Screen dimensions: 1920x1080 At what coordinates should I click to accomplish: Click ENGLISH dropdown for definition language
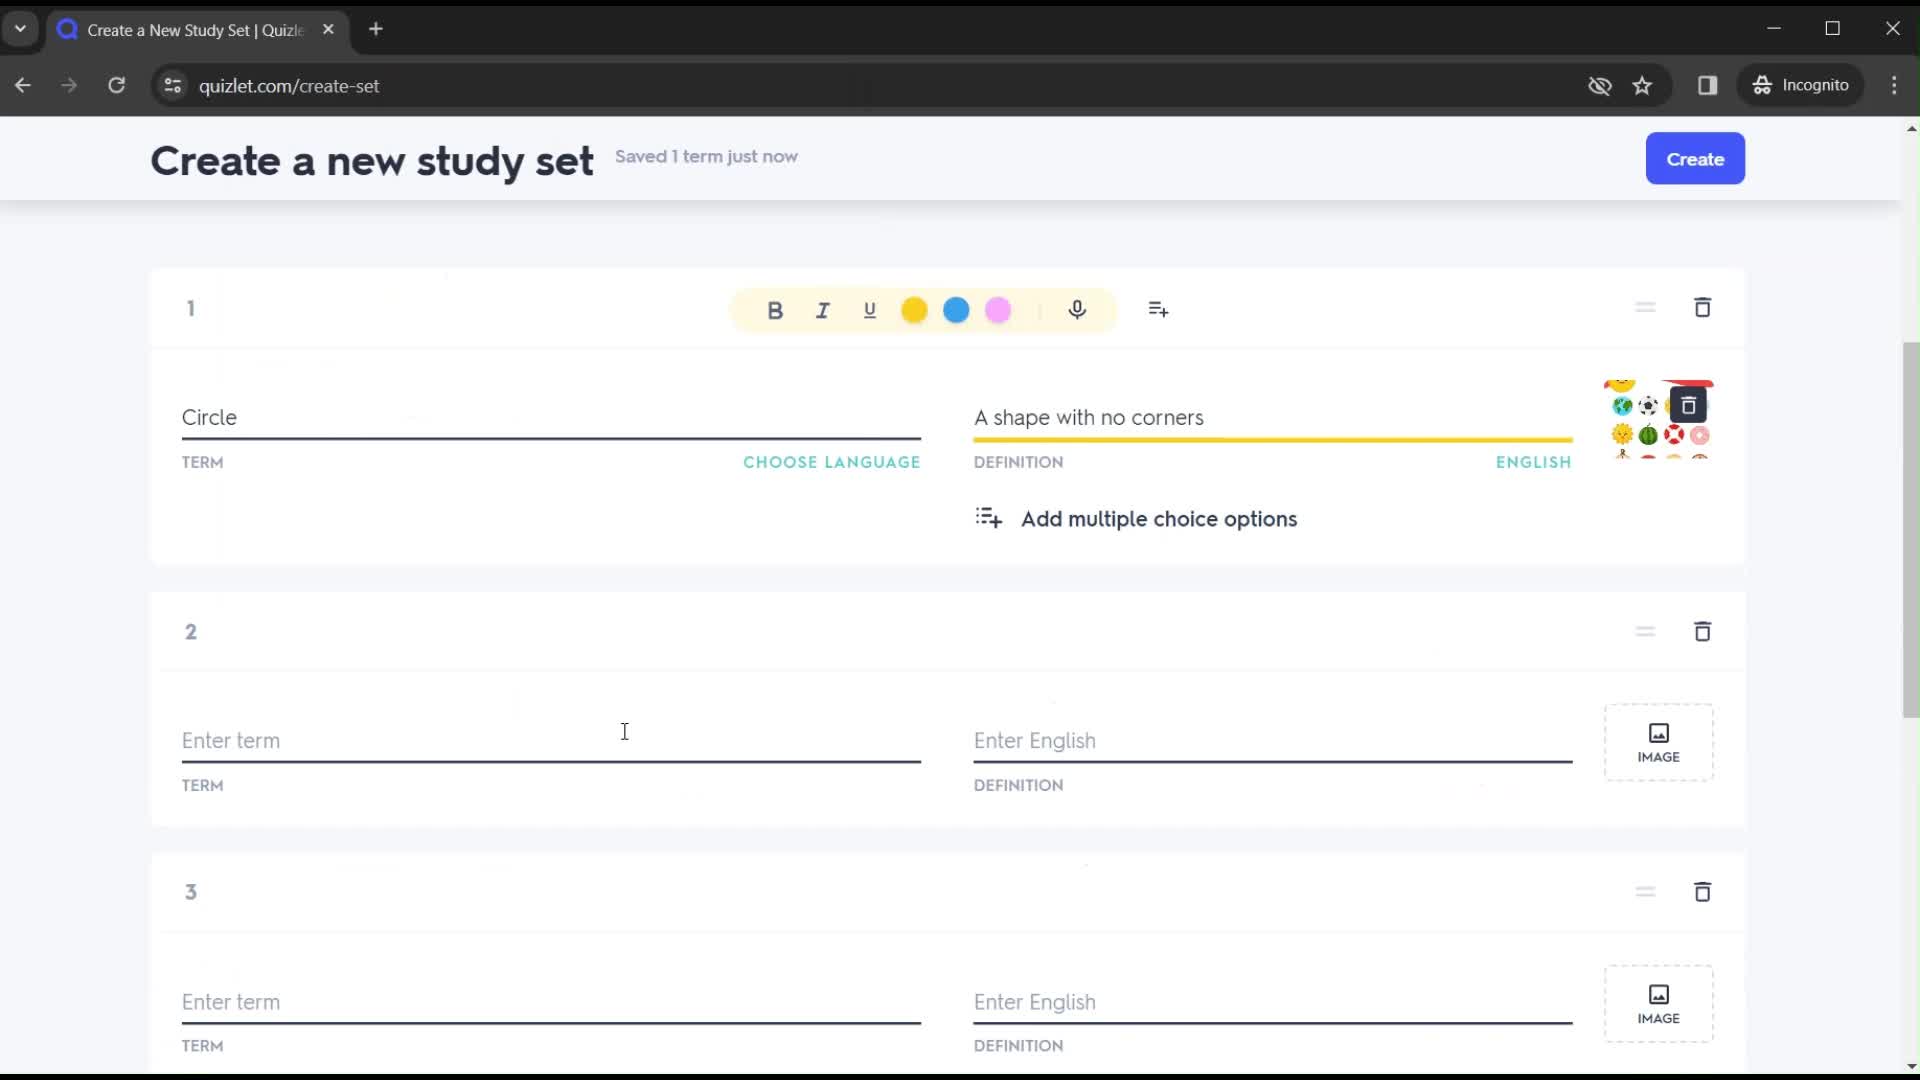tap(1535, 462)
